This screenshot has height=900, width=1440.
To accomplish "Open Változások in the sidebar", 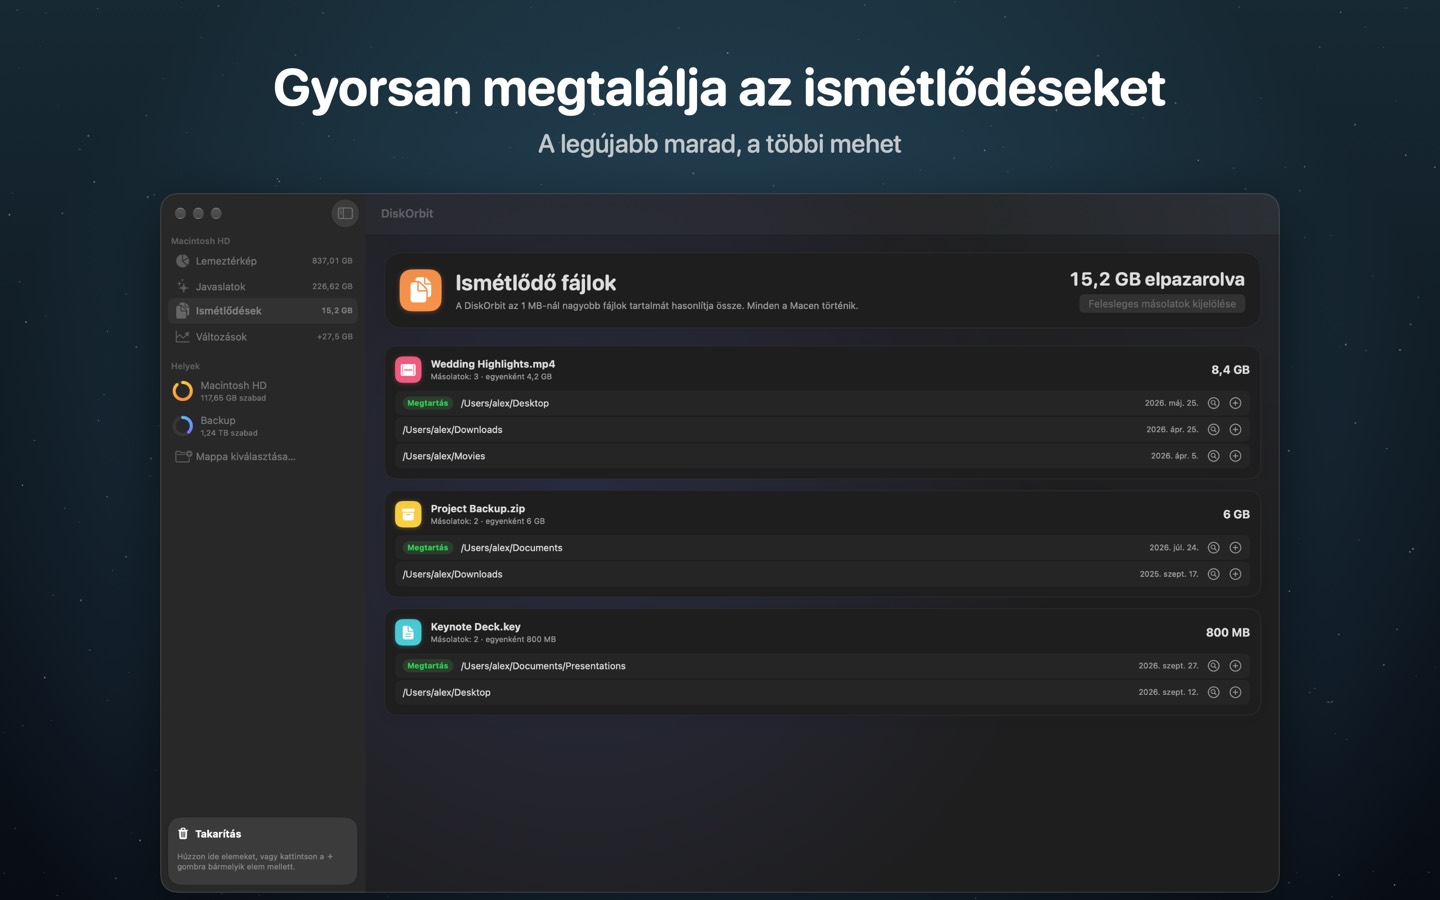I will pos(263,337).
